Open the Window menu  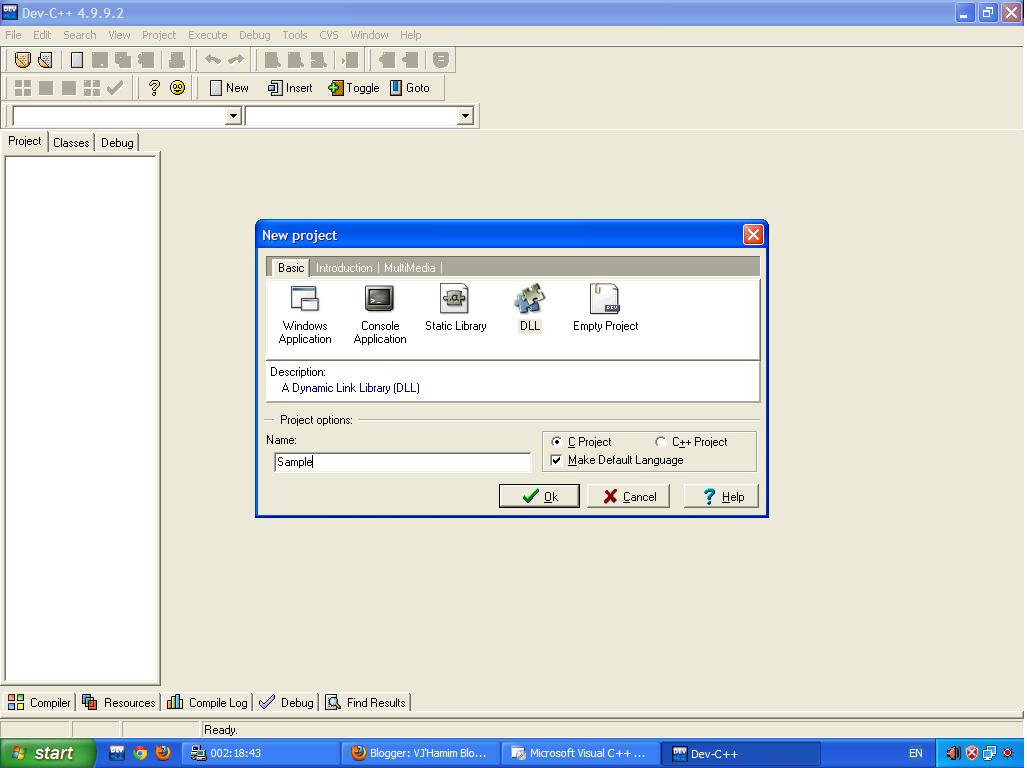369,35
